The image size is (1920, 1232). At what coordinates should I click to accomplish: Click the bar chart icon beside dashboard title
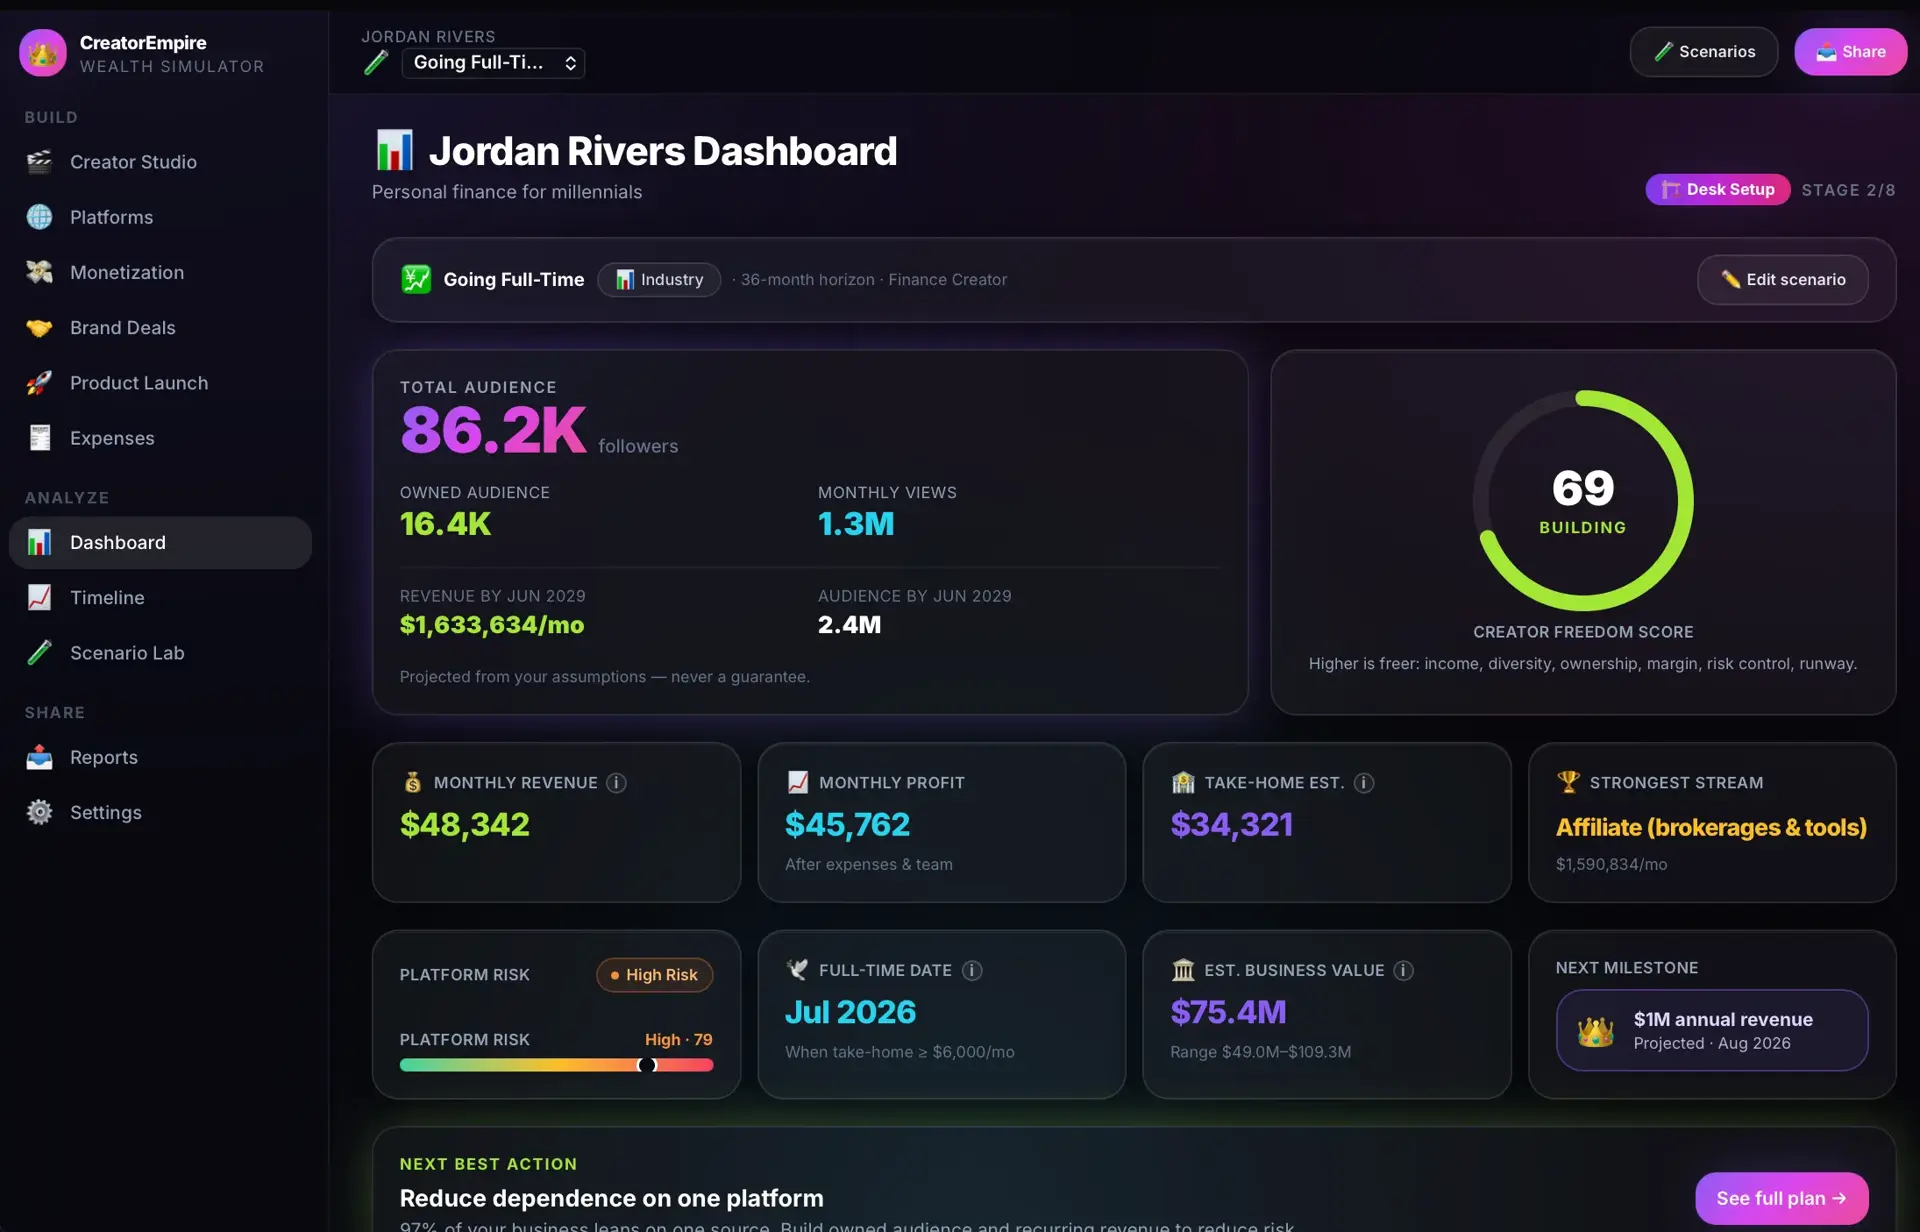[x=394, y=150]
